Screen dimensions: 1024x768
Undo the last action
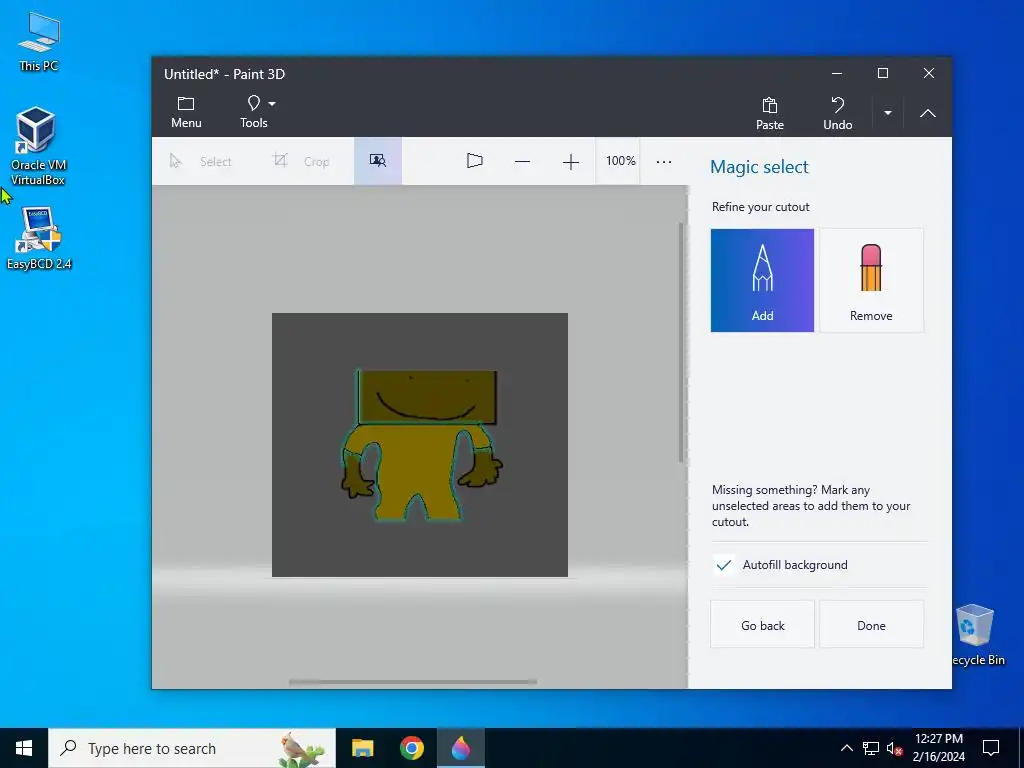point(837,113)
